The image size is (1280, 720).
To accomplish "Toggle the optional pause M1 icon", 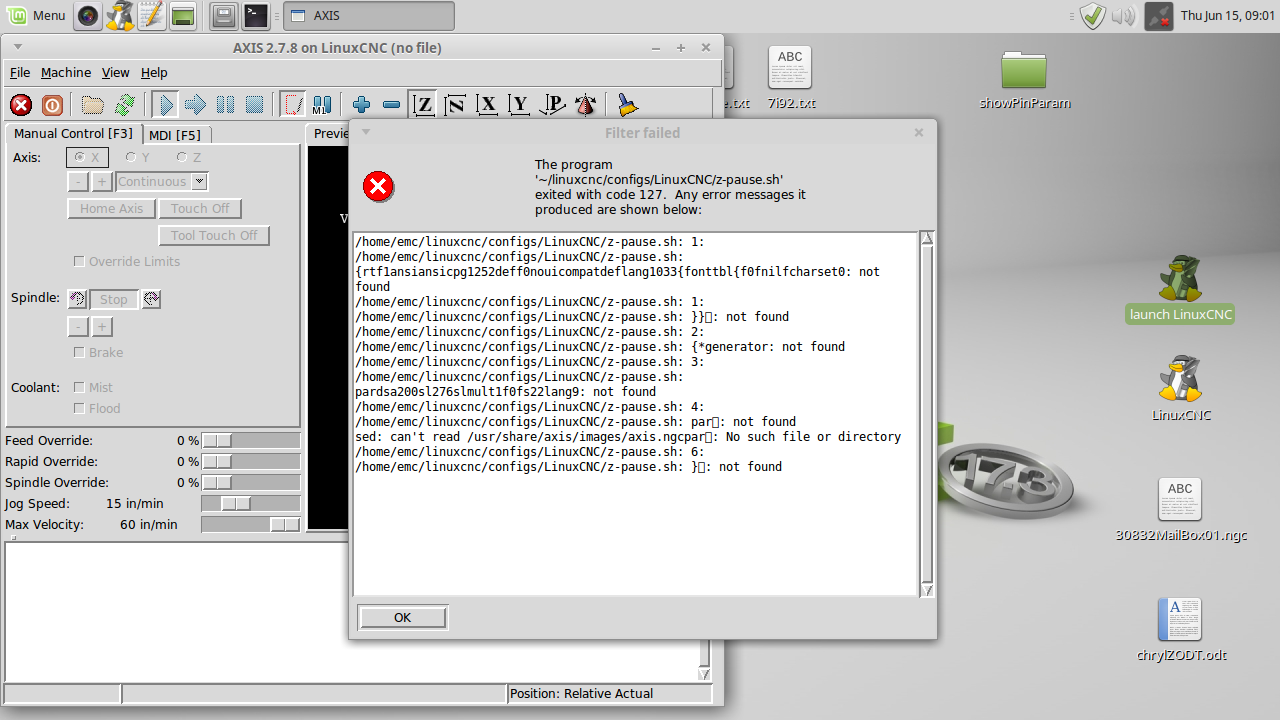I will tap(322, 104).
